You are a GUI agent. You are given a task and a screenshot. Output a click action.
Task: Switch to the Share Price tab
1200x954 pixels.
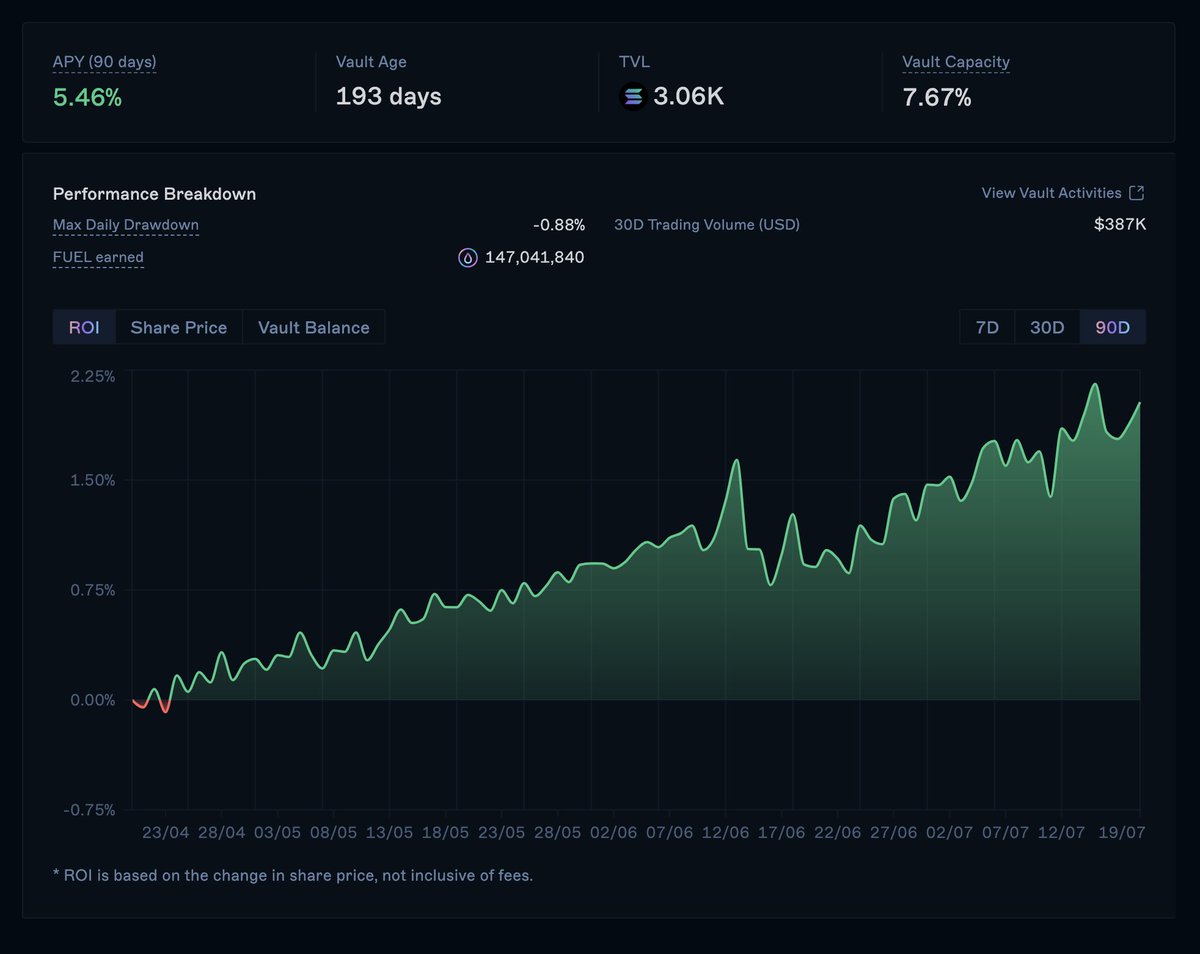(179, 327)
